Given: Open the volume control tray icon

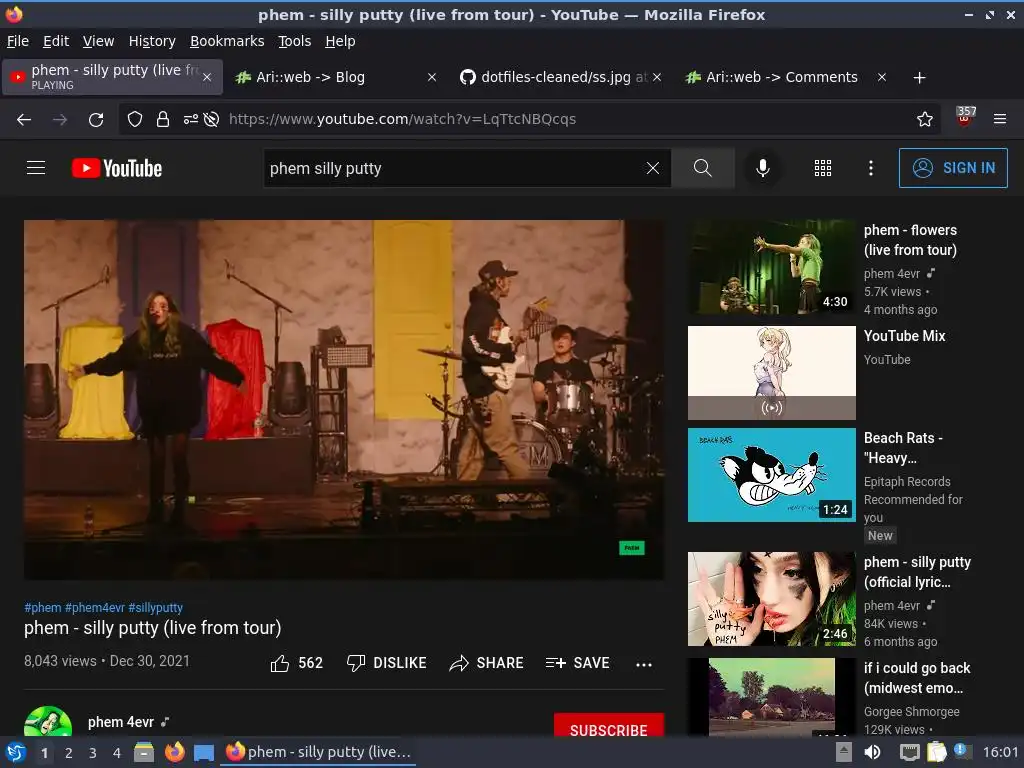Looking at the screenshot, I should (x=872, y=752).
